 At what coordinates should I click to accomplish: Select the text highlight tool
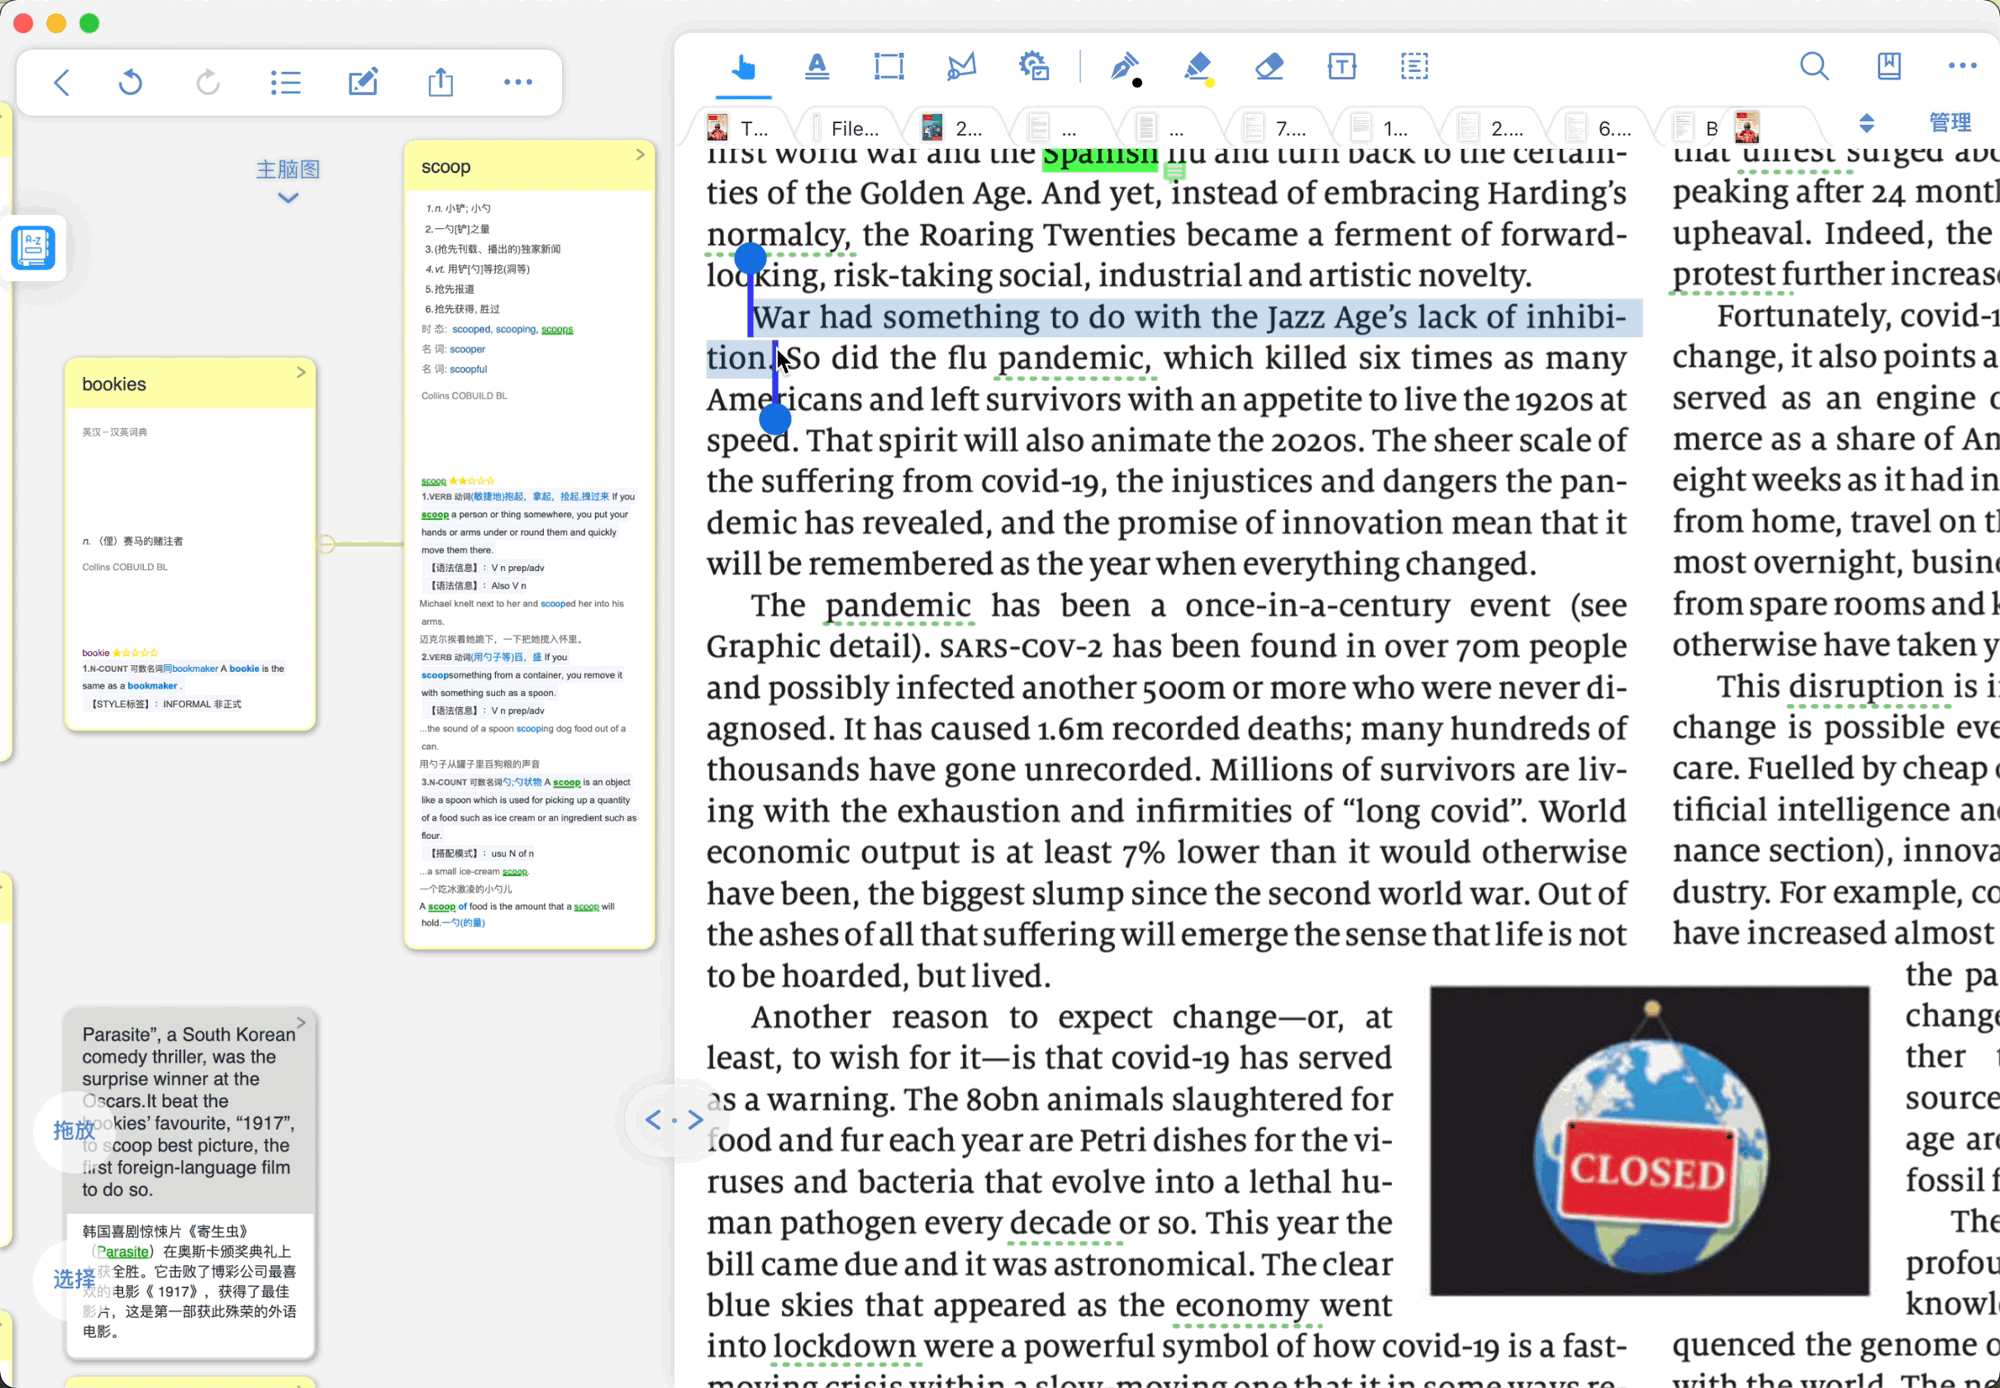817,67
